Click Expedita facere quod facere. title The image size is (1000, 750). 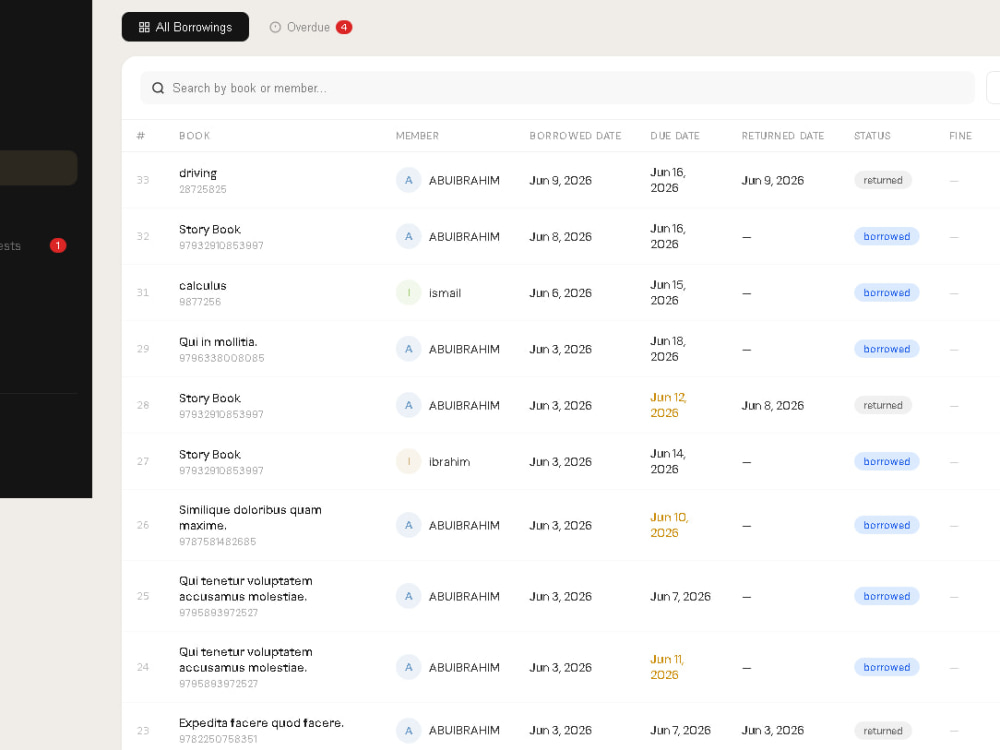[261, 723]
